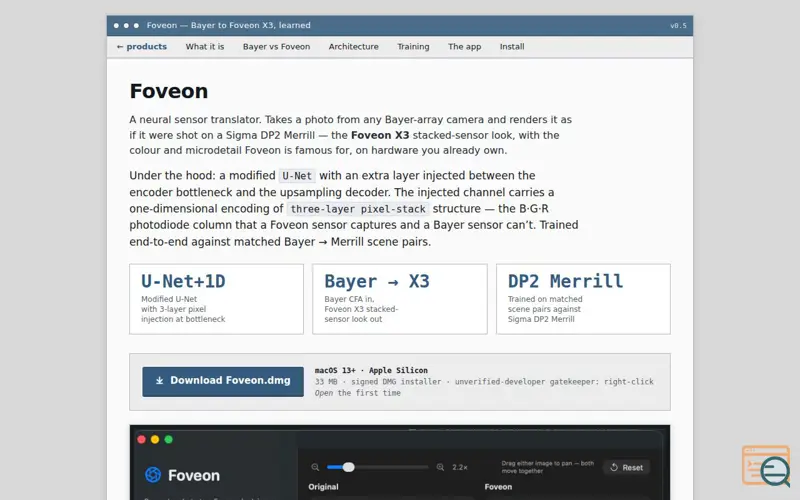Click the Original label in app preview
The image size is (800, 500).
(323, 487)
